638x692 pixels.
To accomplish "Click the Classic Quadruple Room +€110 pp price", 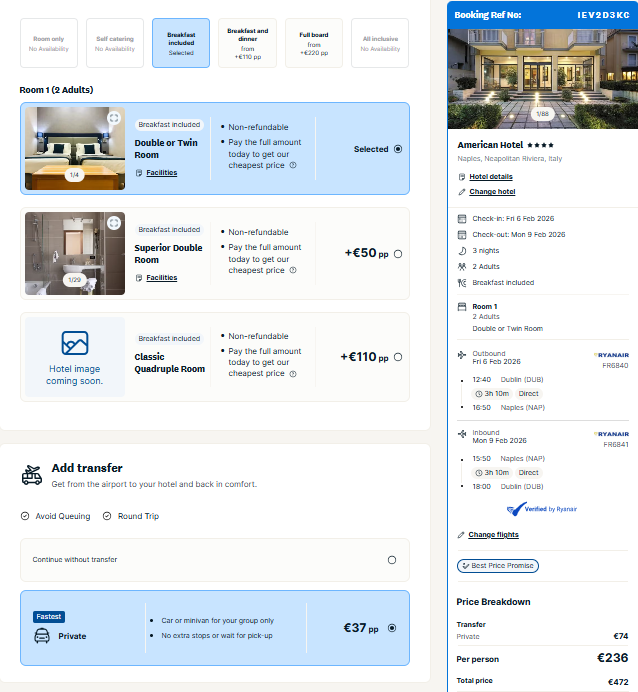I will [x=364, y=357].
